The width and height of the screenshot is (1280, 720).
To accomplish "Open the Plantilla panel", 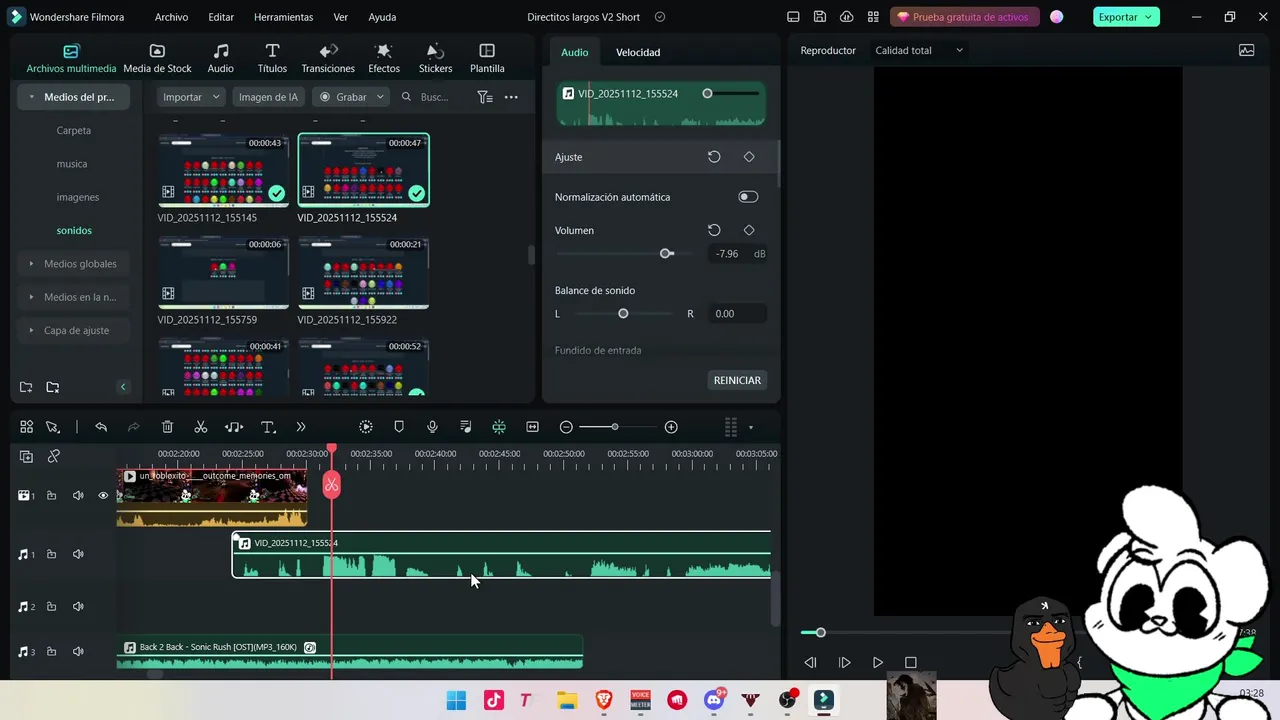I will pos(487,59).
